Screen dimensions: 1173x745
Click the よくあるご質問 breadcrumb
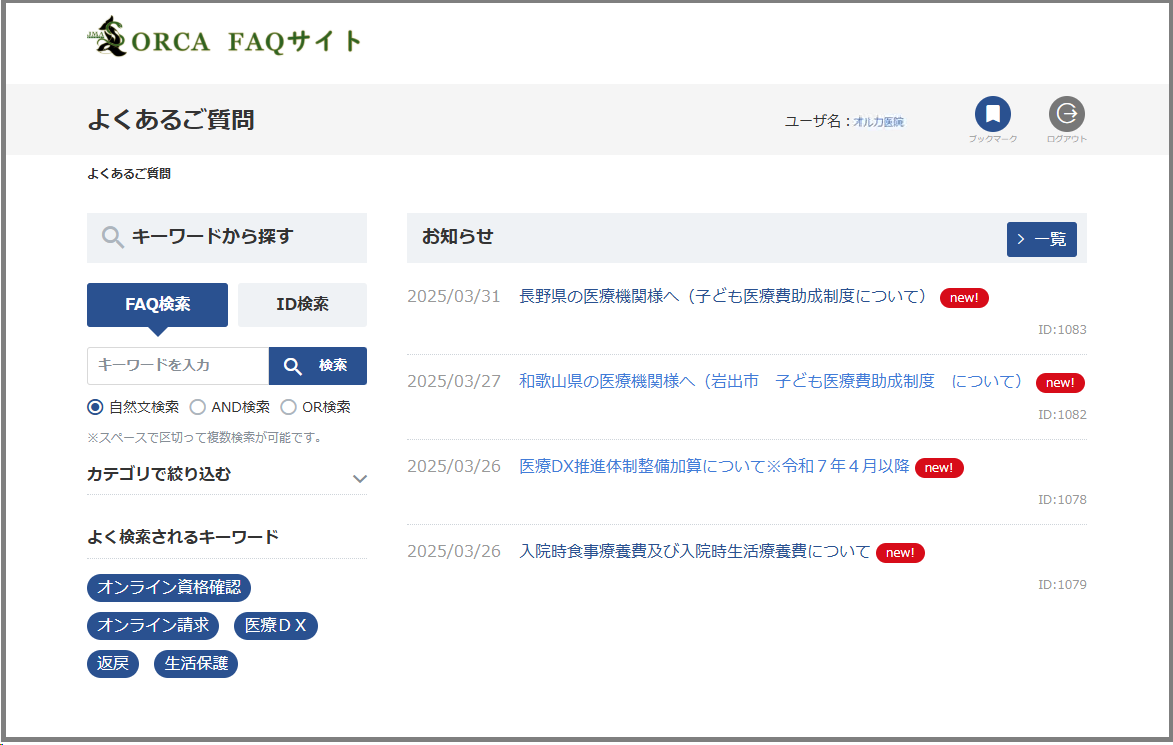pos(129,174)
